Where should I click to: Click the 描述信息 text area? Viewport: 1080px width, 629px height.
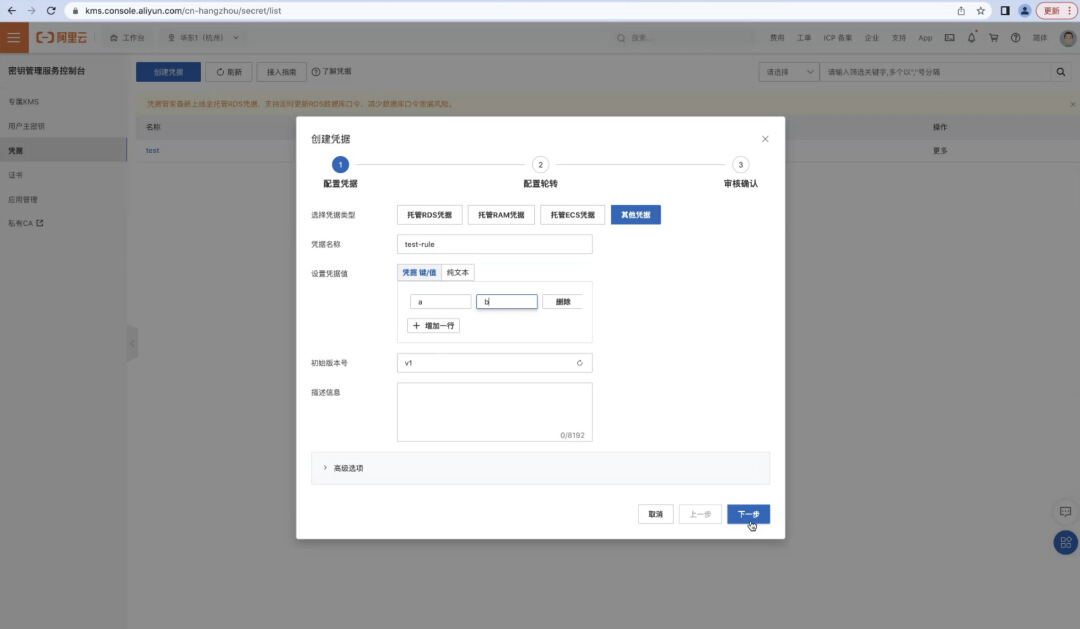click(x=495, y=412)
